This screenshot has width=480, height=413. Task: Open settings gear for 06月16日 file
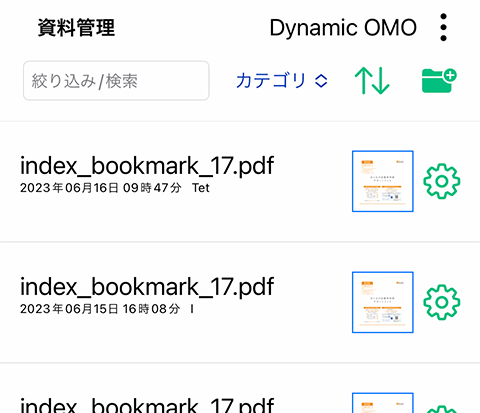(442, 181)
